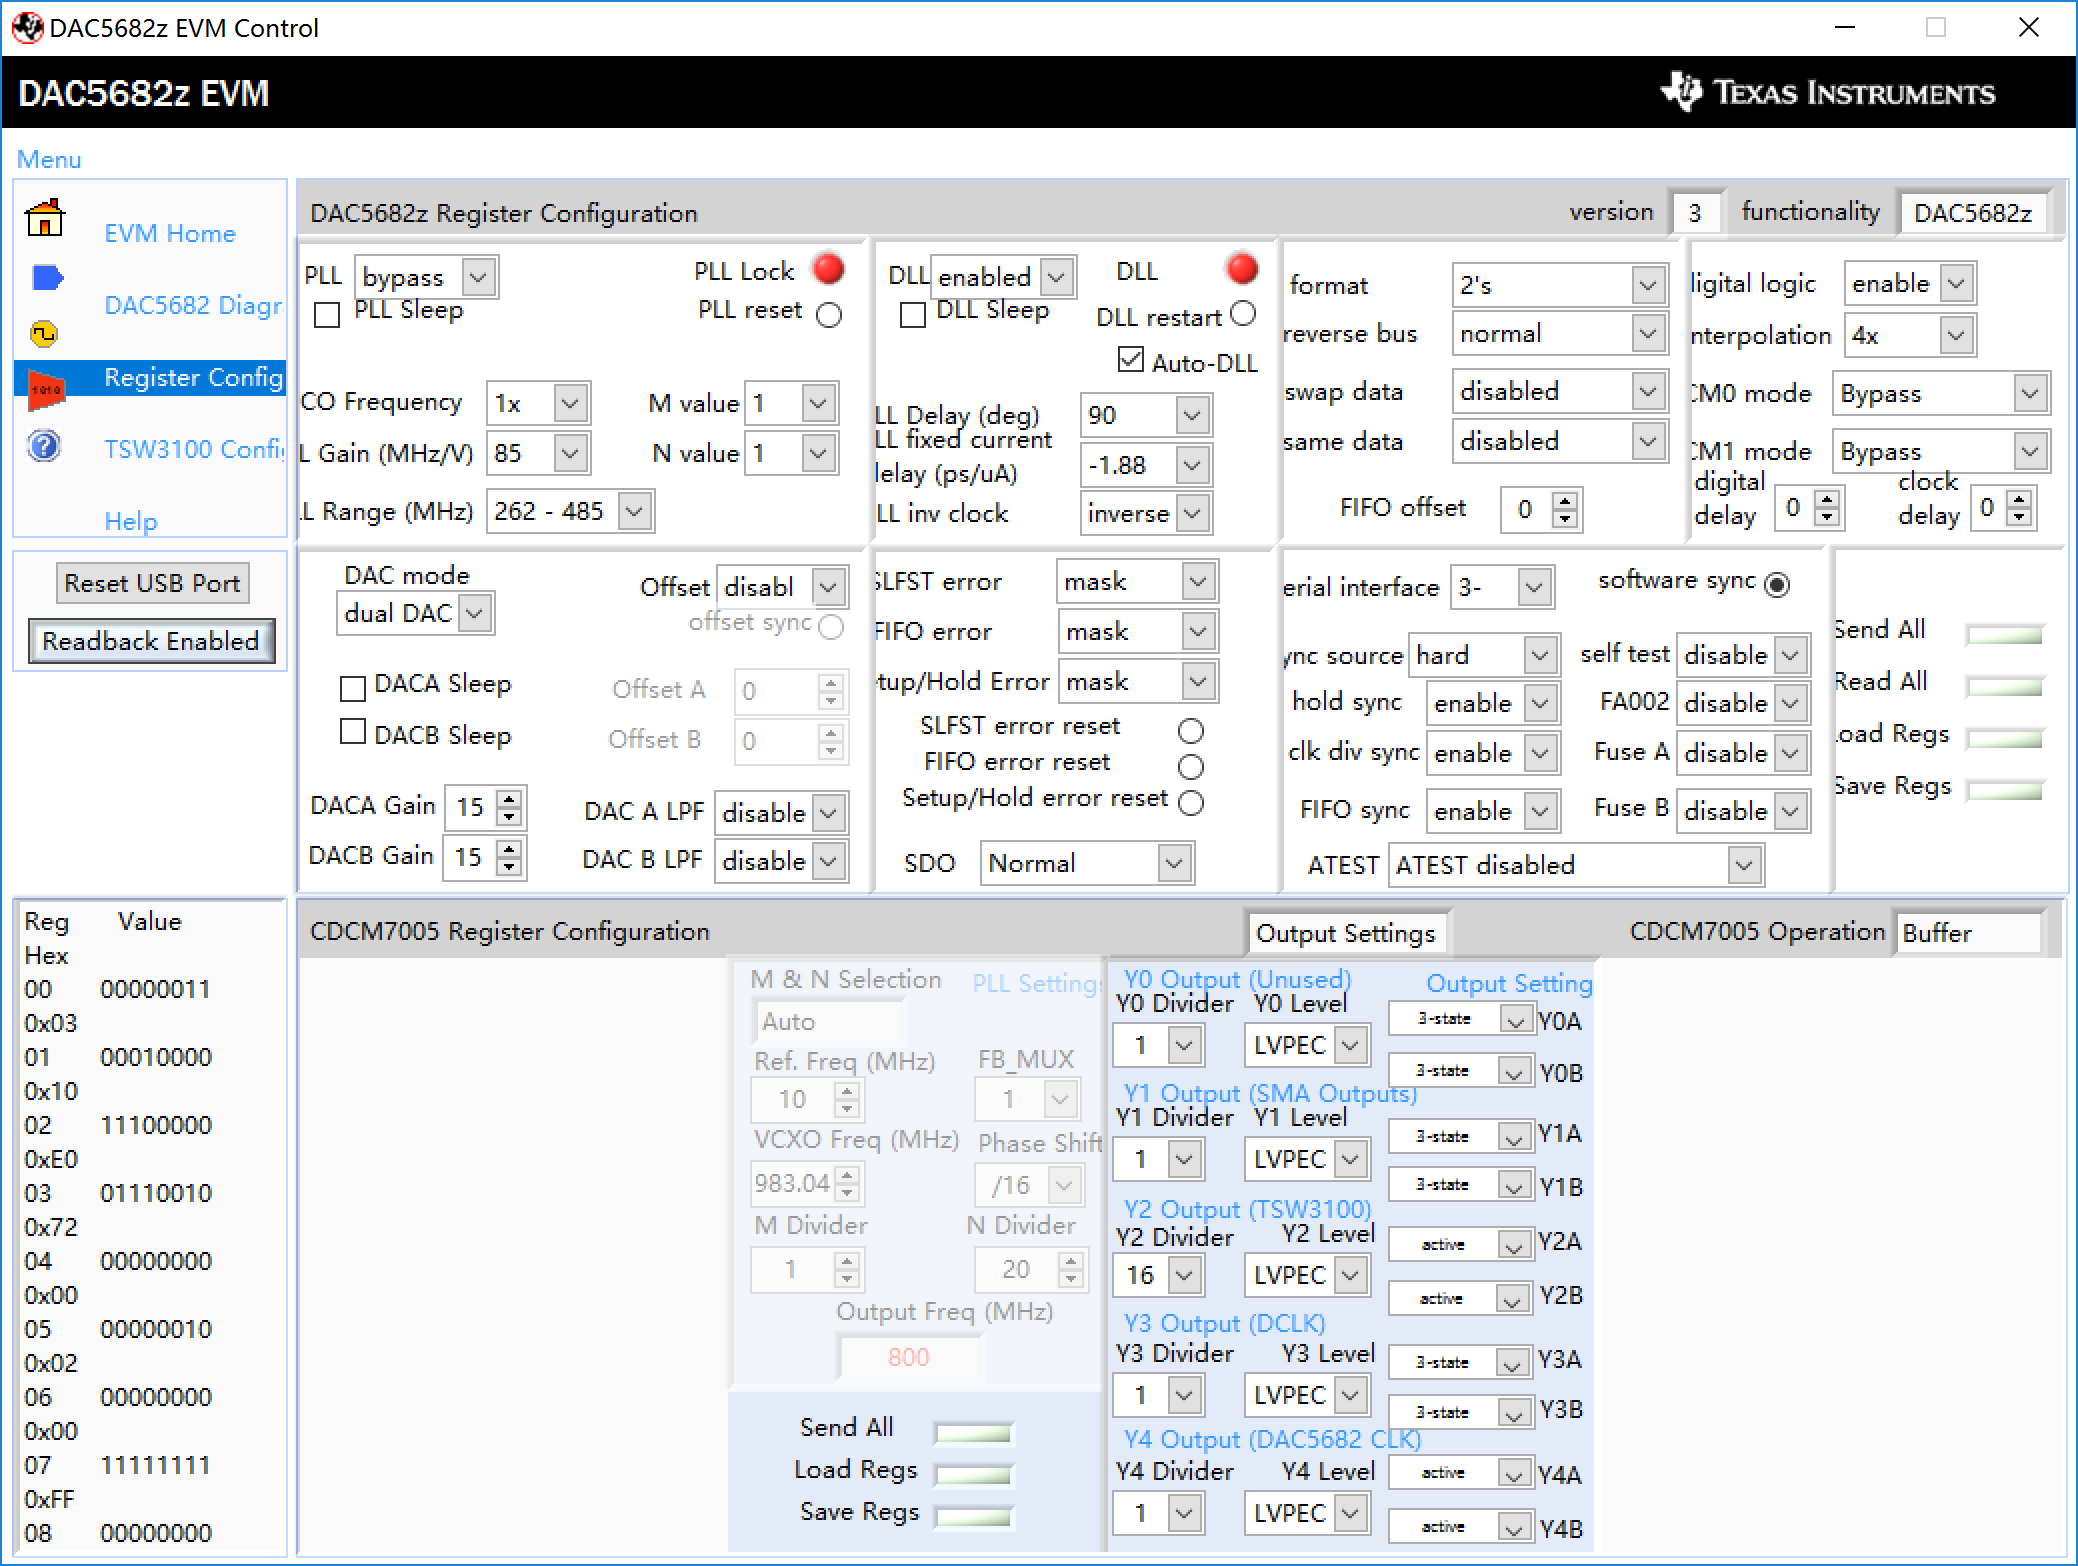The width and height of the screenshot is (2078, 1566).
Task: Click the DAC5682z app icon in title bar
Action: click(x=27, y=27)
